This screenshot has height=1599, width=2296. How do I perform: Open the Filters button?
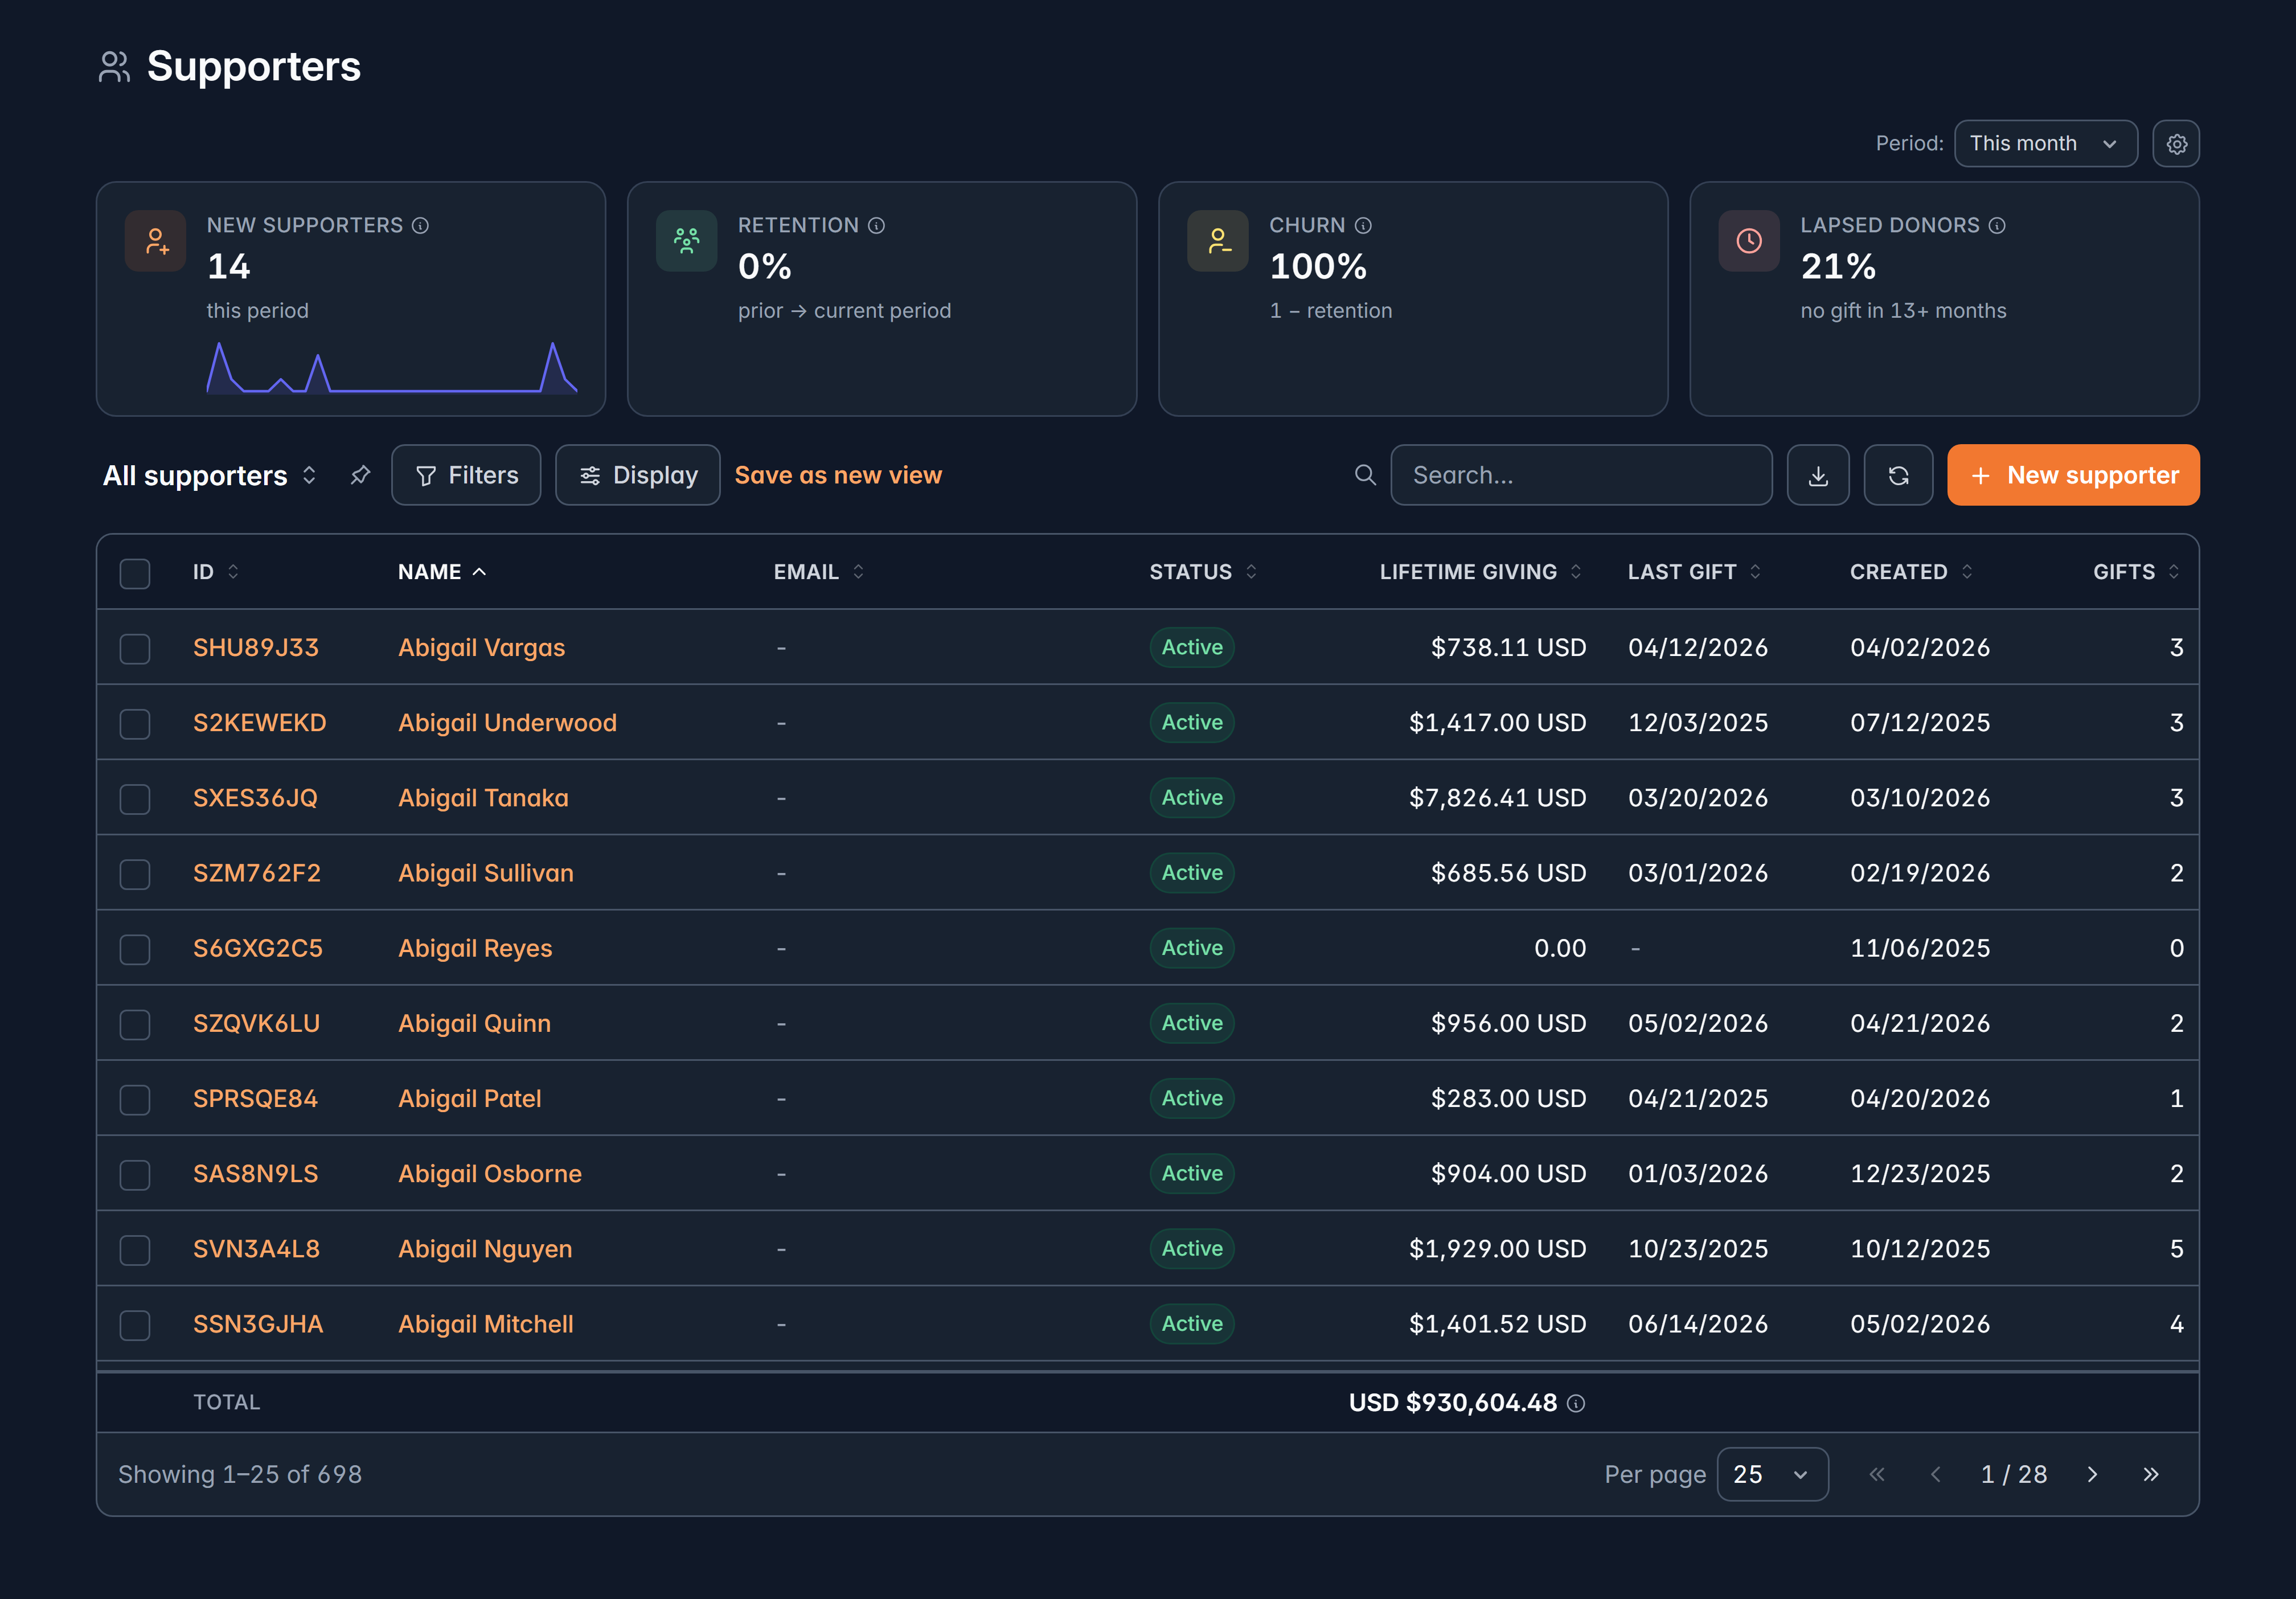(x=466, y=475)
